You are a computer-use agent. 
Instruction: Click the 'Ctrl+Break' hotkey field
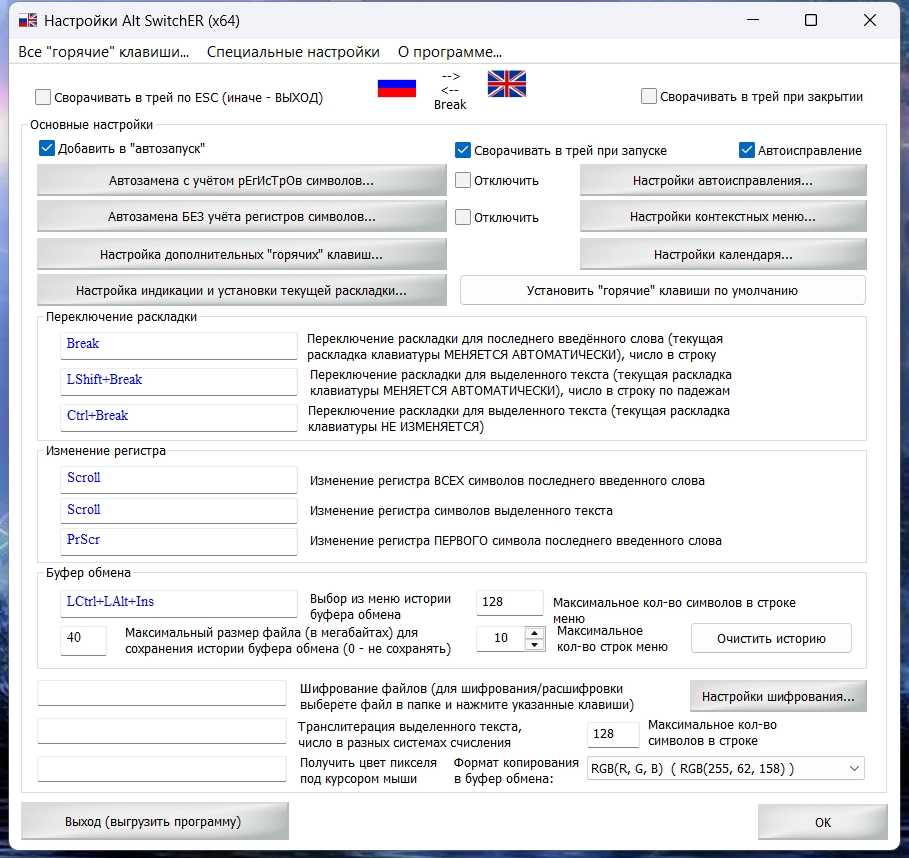(x=179, y=417)
